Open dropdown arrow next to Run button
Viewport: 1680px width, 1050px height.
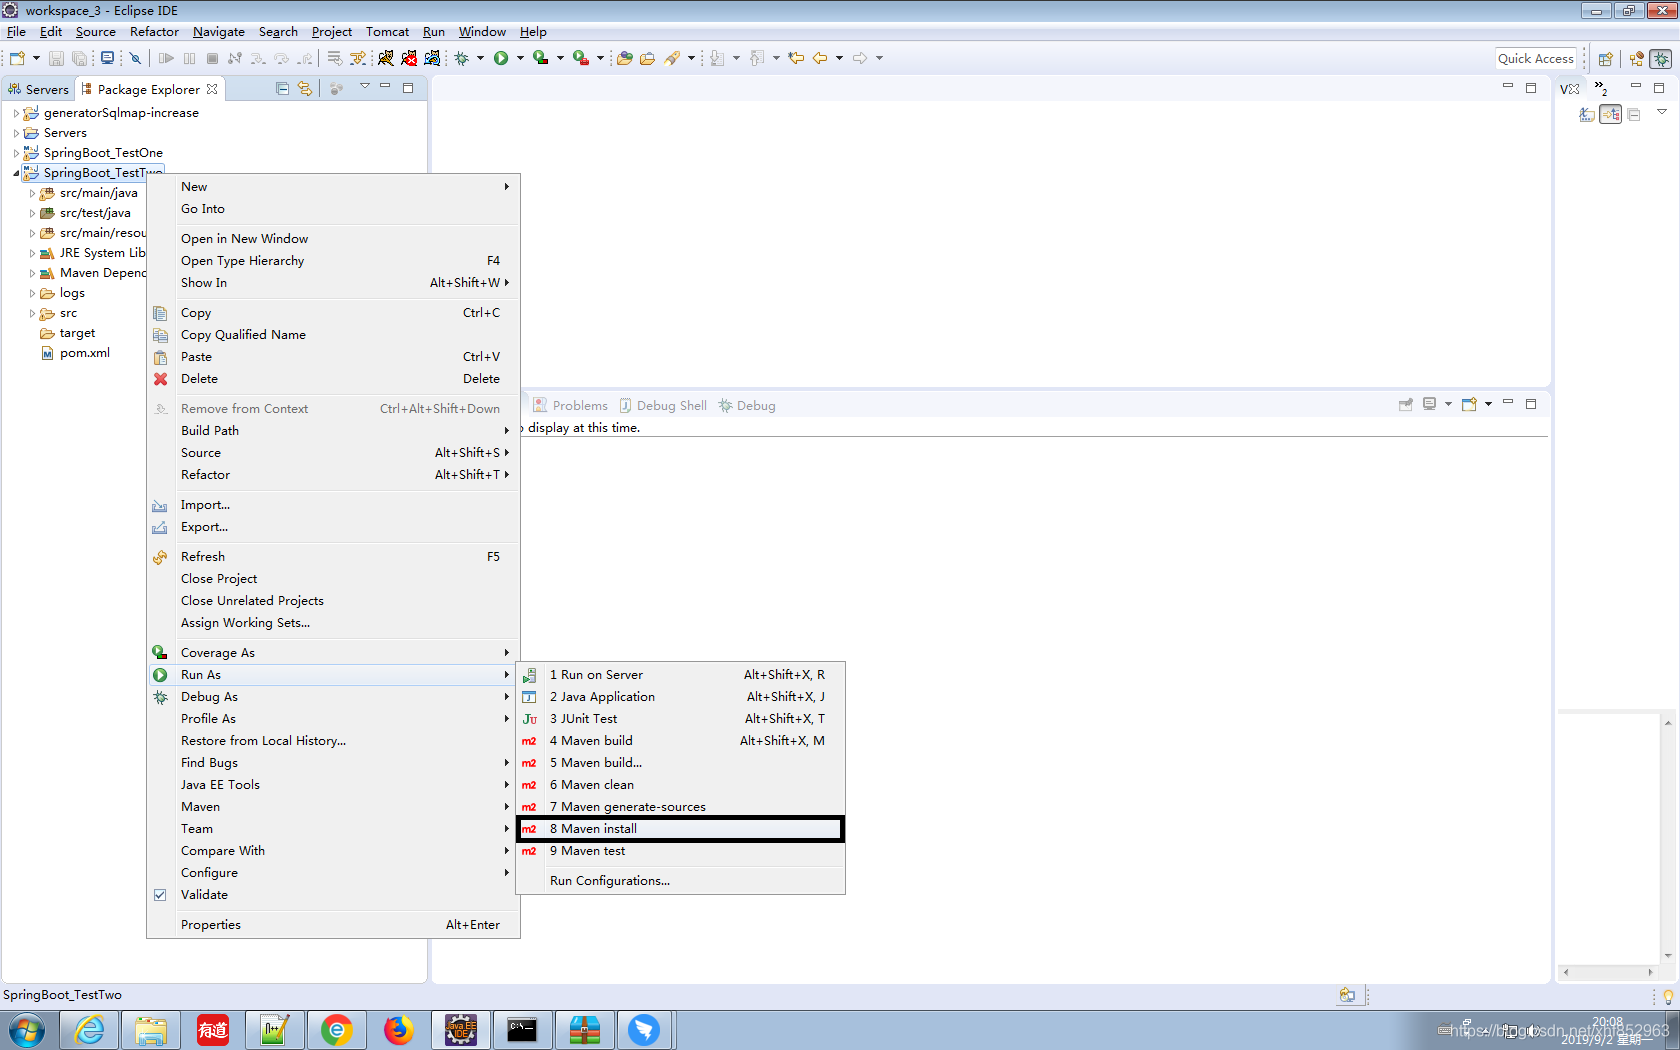point(520,58)
